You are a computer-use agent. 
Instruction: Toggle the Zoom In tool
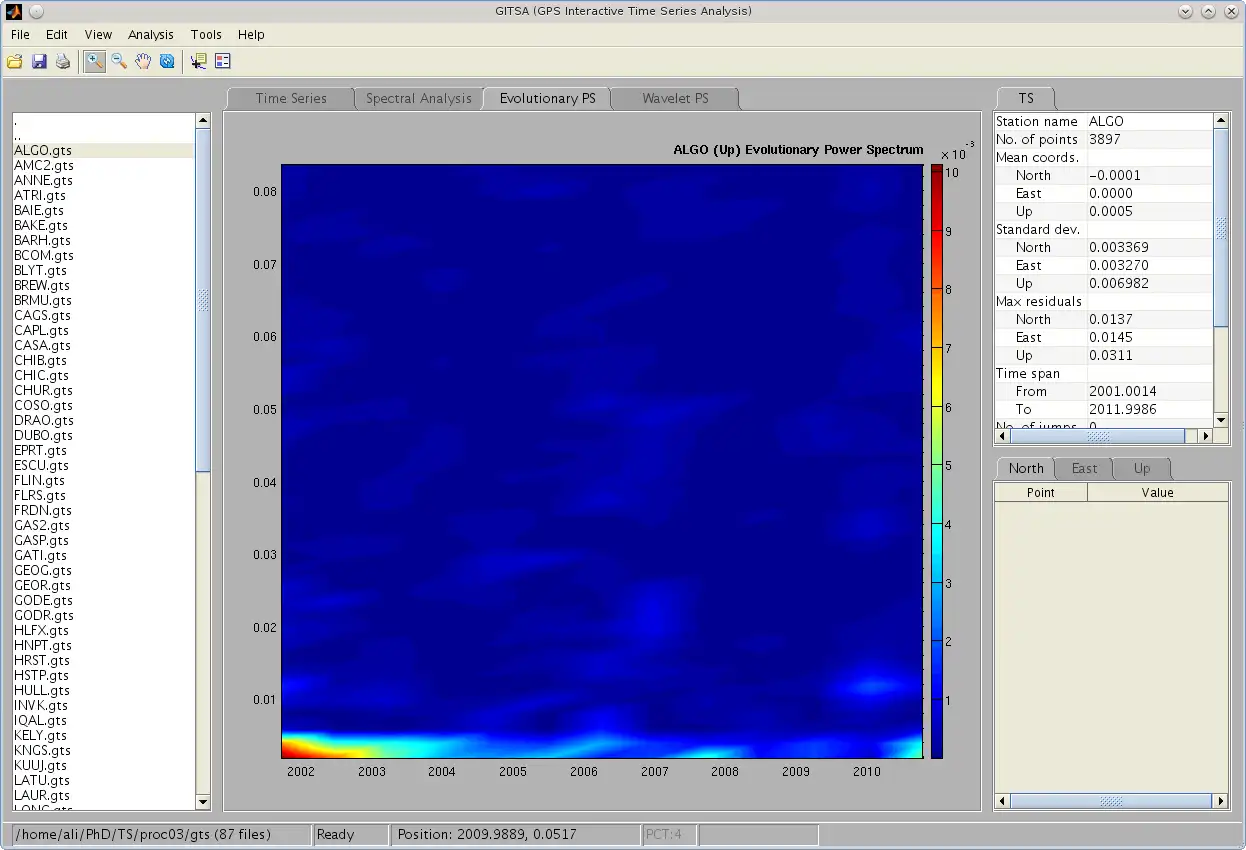tap(95, 62)
